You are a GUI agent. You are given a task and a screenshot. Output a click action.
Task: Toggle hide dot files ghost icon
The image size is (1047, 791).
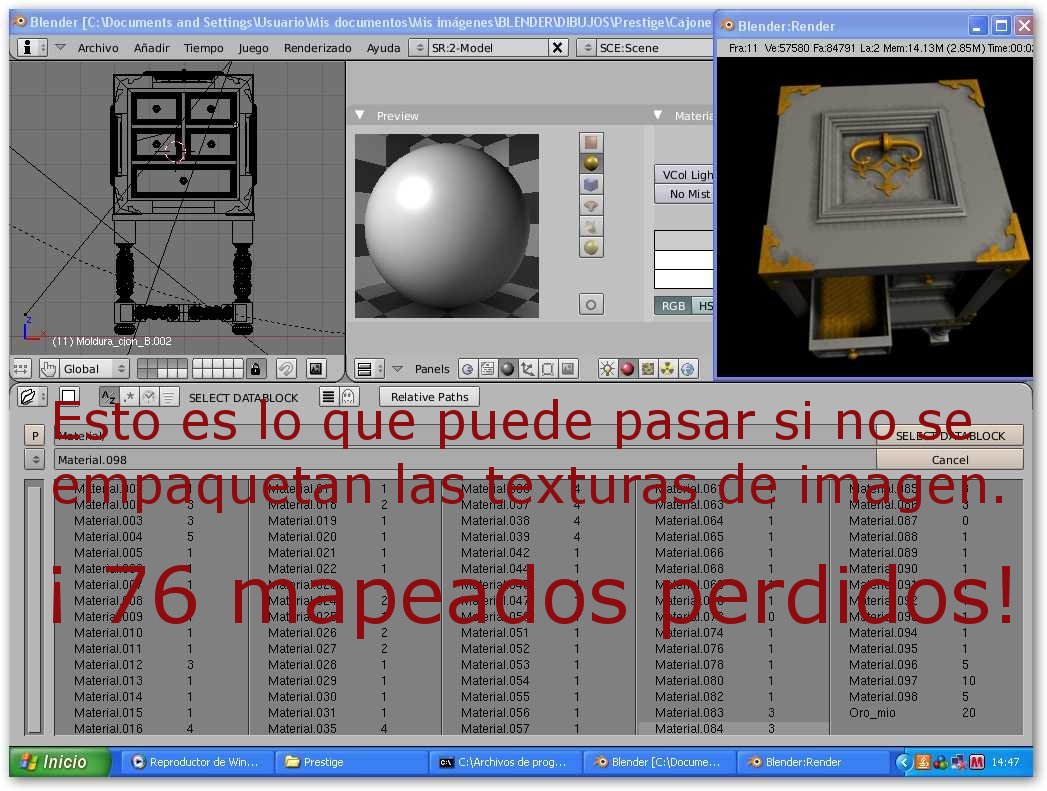point(348,397)
